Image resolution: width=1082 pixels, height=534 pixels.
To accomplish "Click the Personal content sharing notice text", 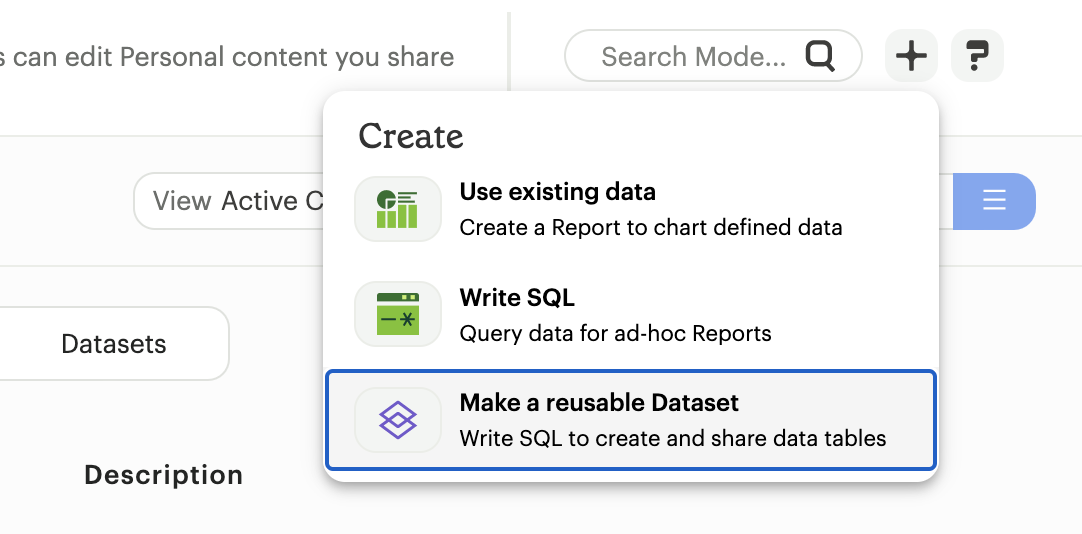I will [227, 57].
